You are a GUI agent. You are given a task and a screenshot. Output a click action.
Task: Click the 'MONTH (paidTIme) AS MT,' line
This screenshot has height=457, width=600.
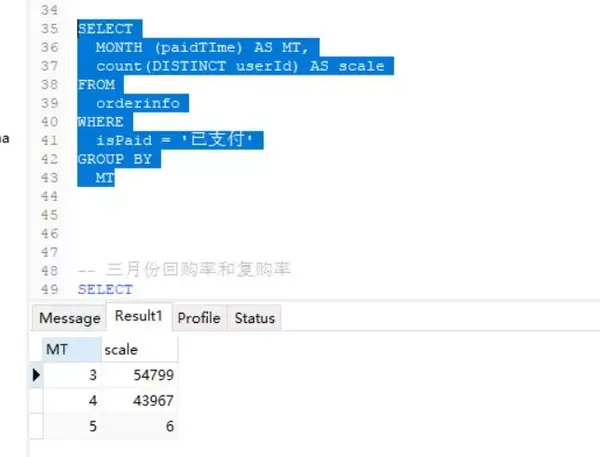click(202, 47)
